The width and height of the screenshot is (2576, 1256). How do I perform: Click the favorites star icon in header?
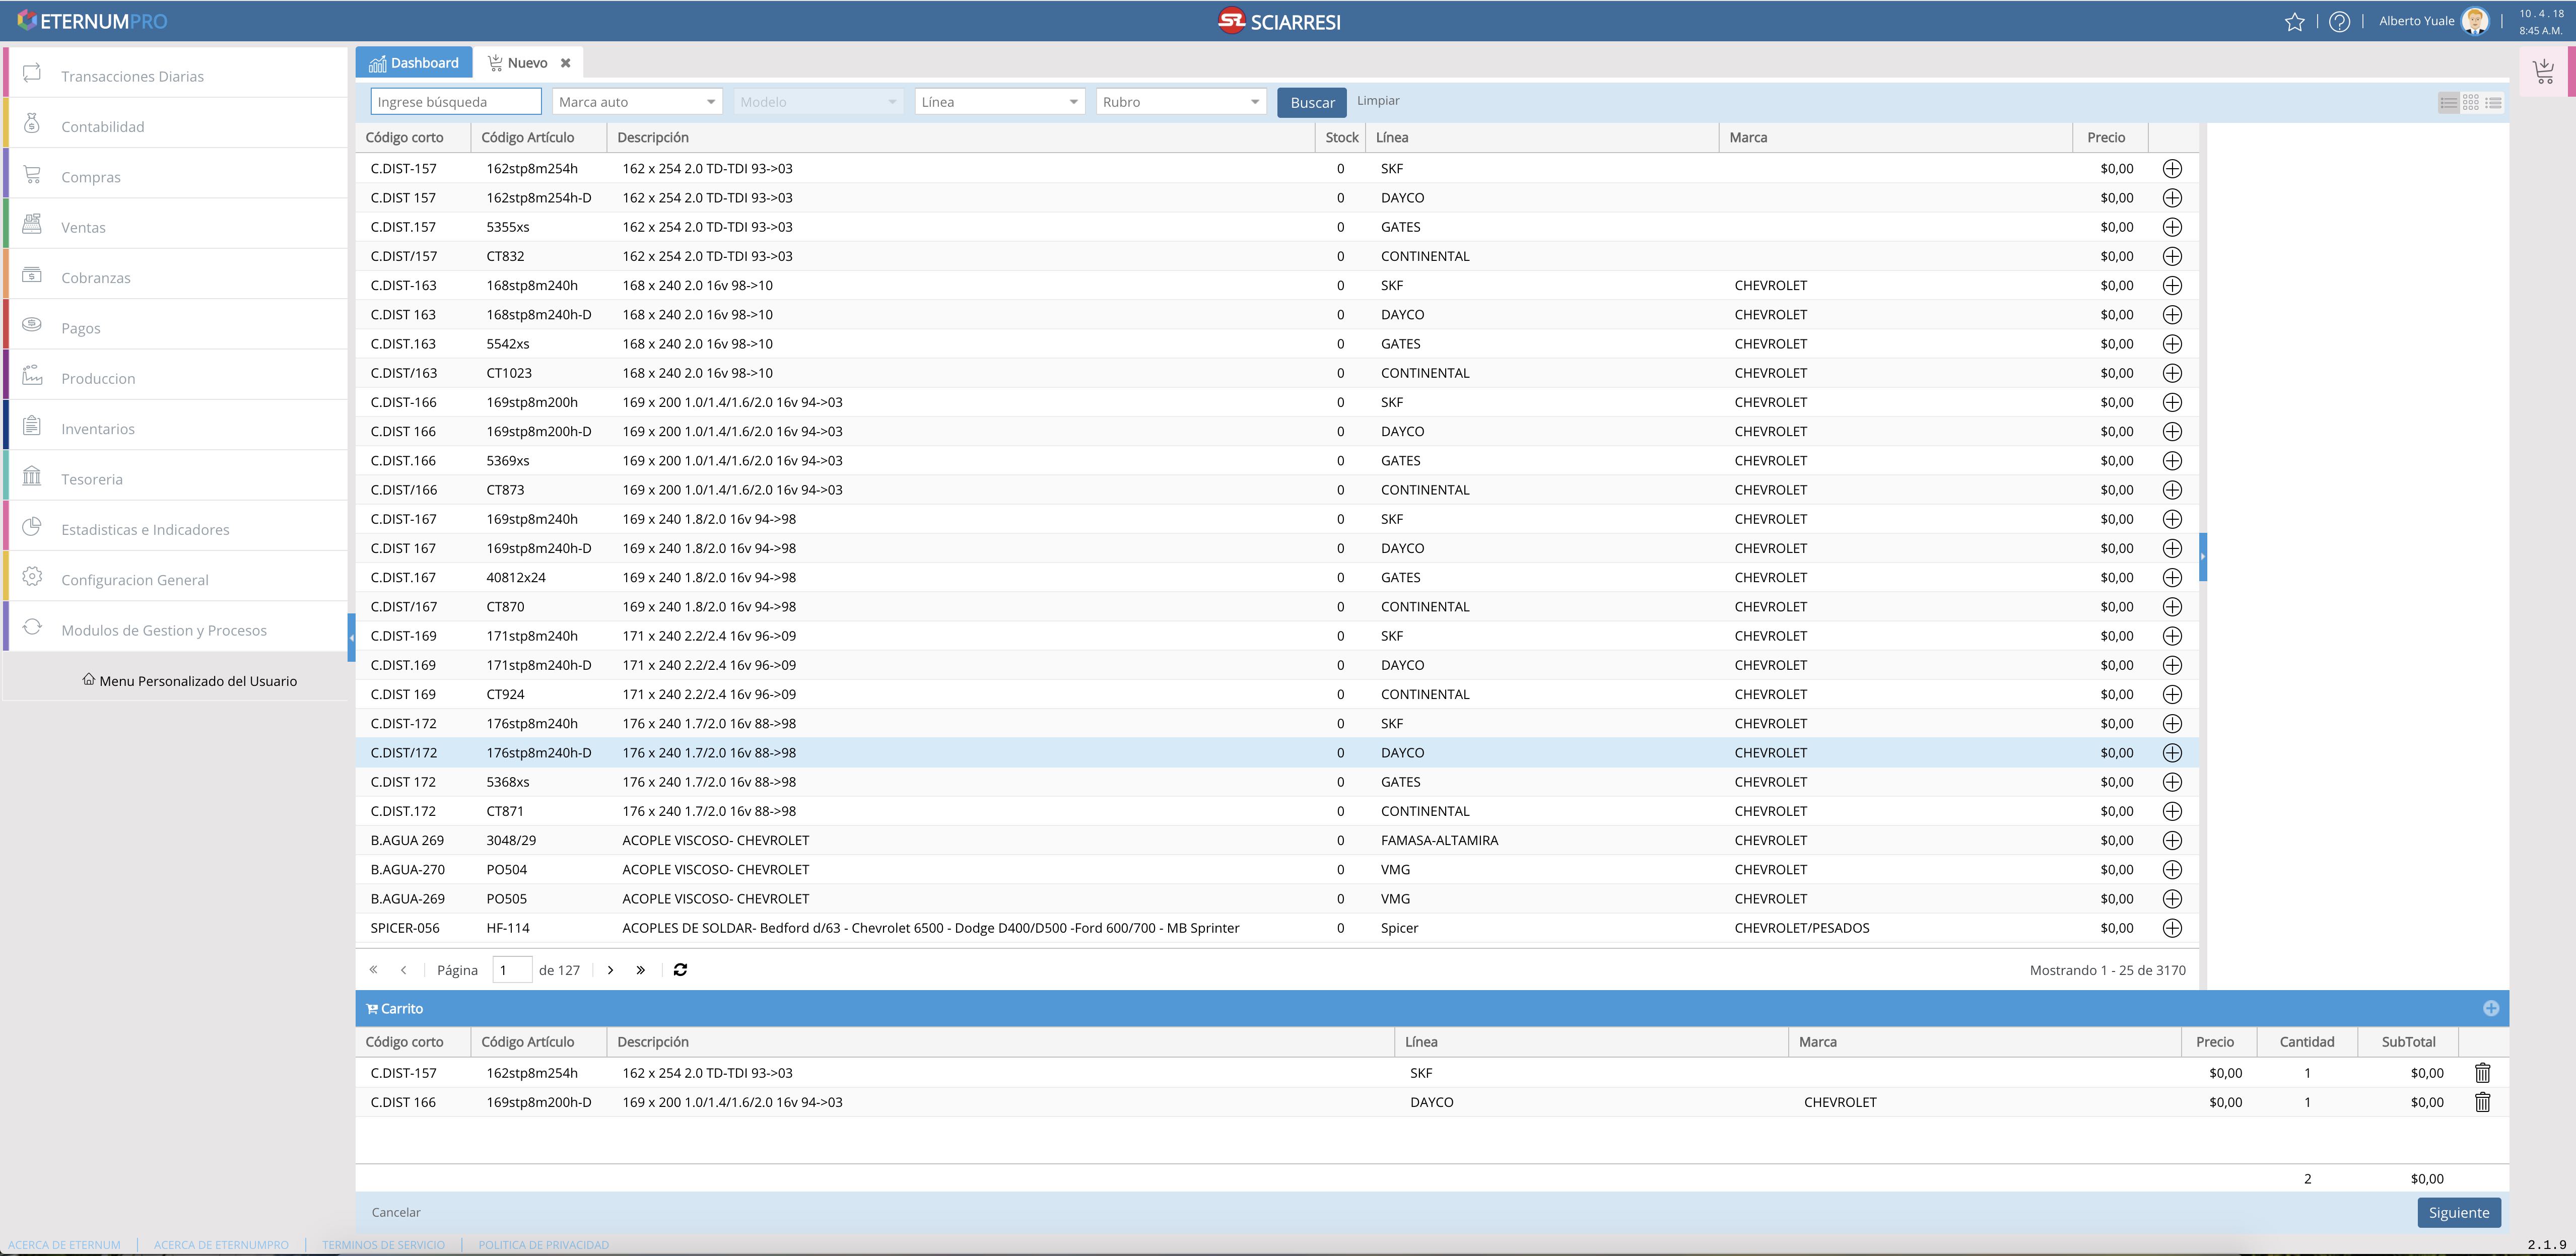pyautogui.click(x=2294, y=21)
